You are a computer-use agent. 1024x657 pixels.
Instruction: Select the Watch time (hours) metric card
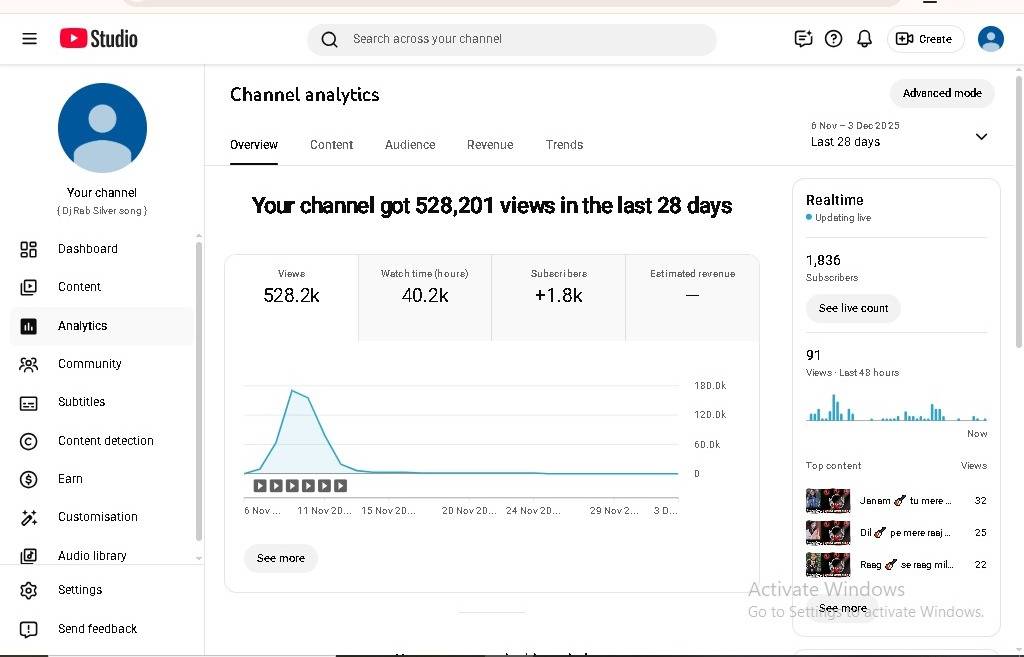point(424,287)
